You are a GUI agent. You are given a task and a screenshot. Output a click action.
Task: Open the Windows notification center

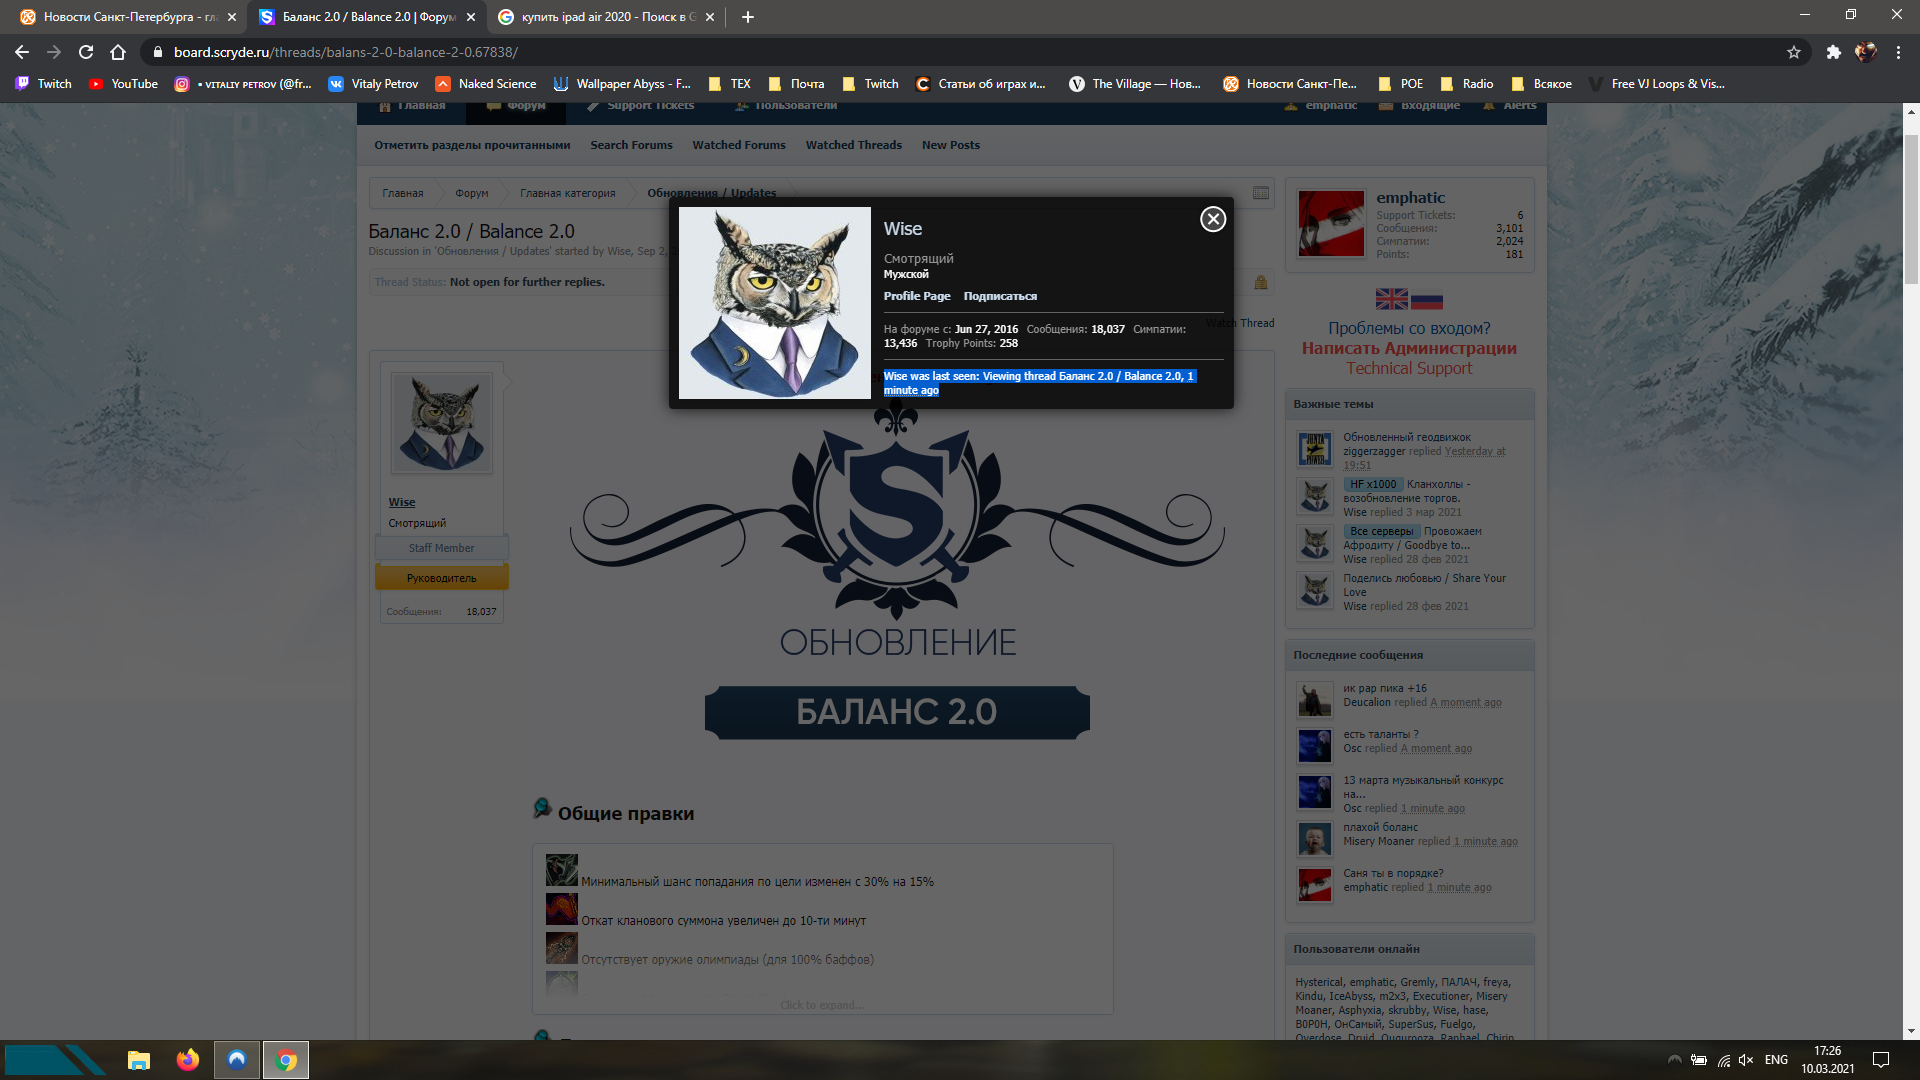click(x=1880, y=1060)
